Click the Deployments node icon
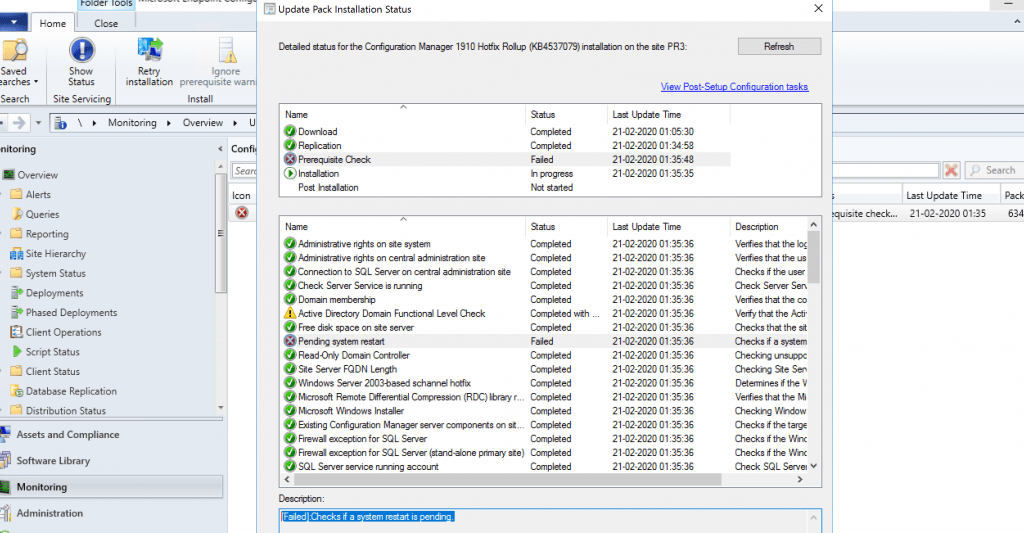The width and height of the screenshot is (1024, 533). pos(17,293)
